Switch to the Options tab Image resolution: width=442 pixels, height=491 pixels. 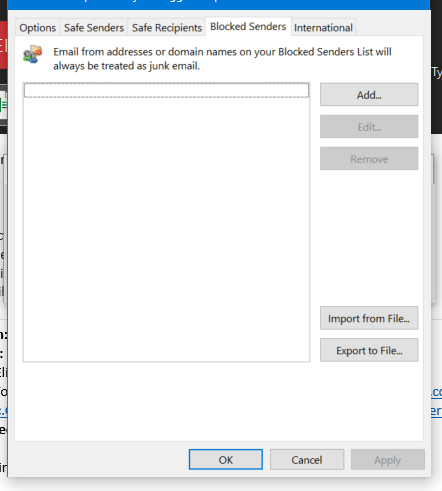(x=37, y=28)
